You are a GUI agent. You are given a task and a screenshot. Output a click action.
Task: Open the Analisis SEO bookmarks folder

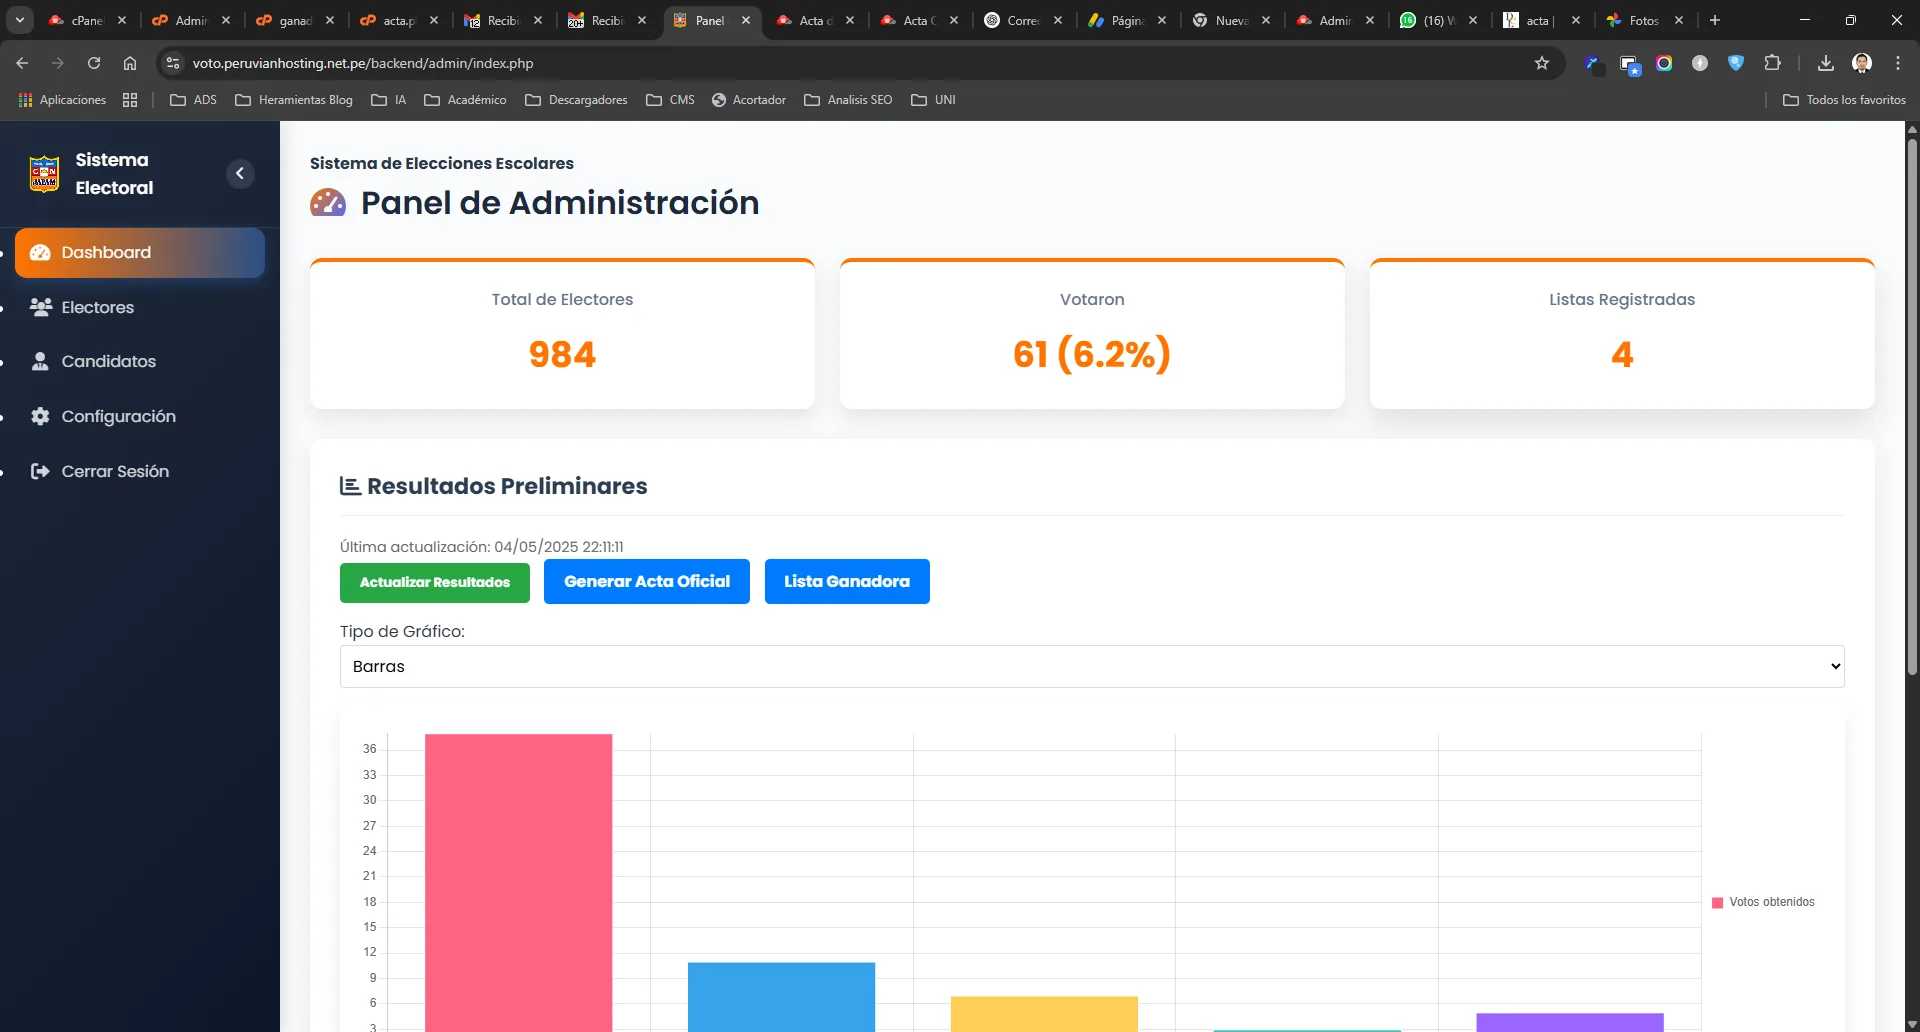(848, 100)
